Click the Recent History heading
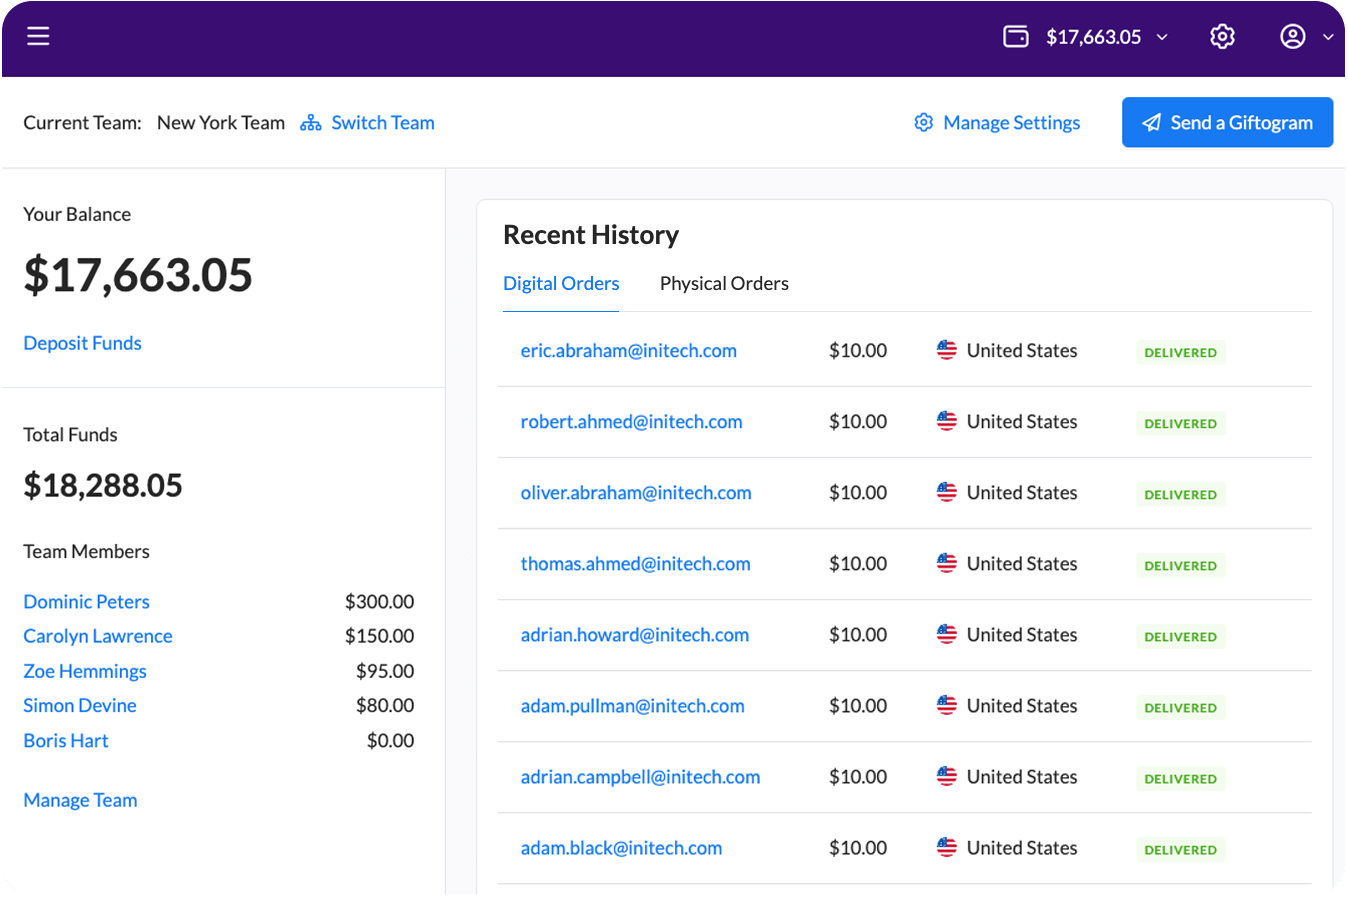 point(591,234)
